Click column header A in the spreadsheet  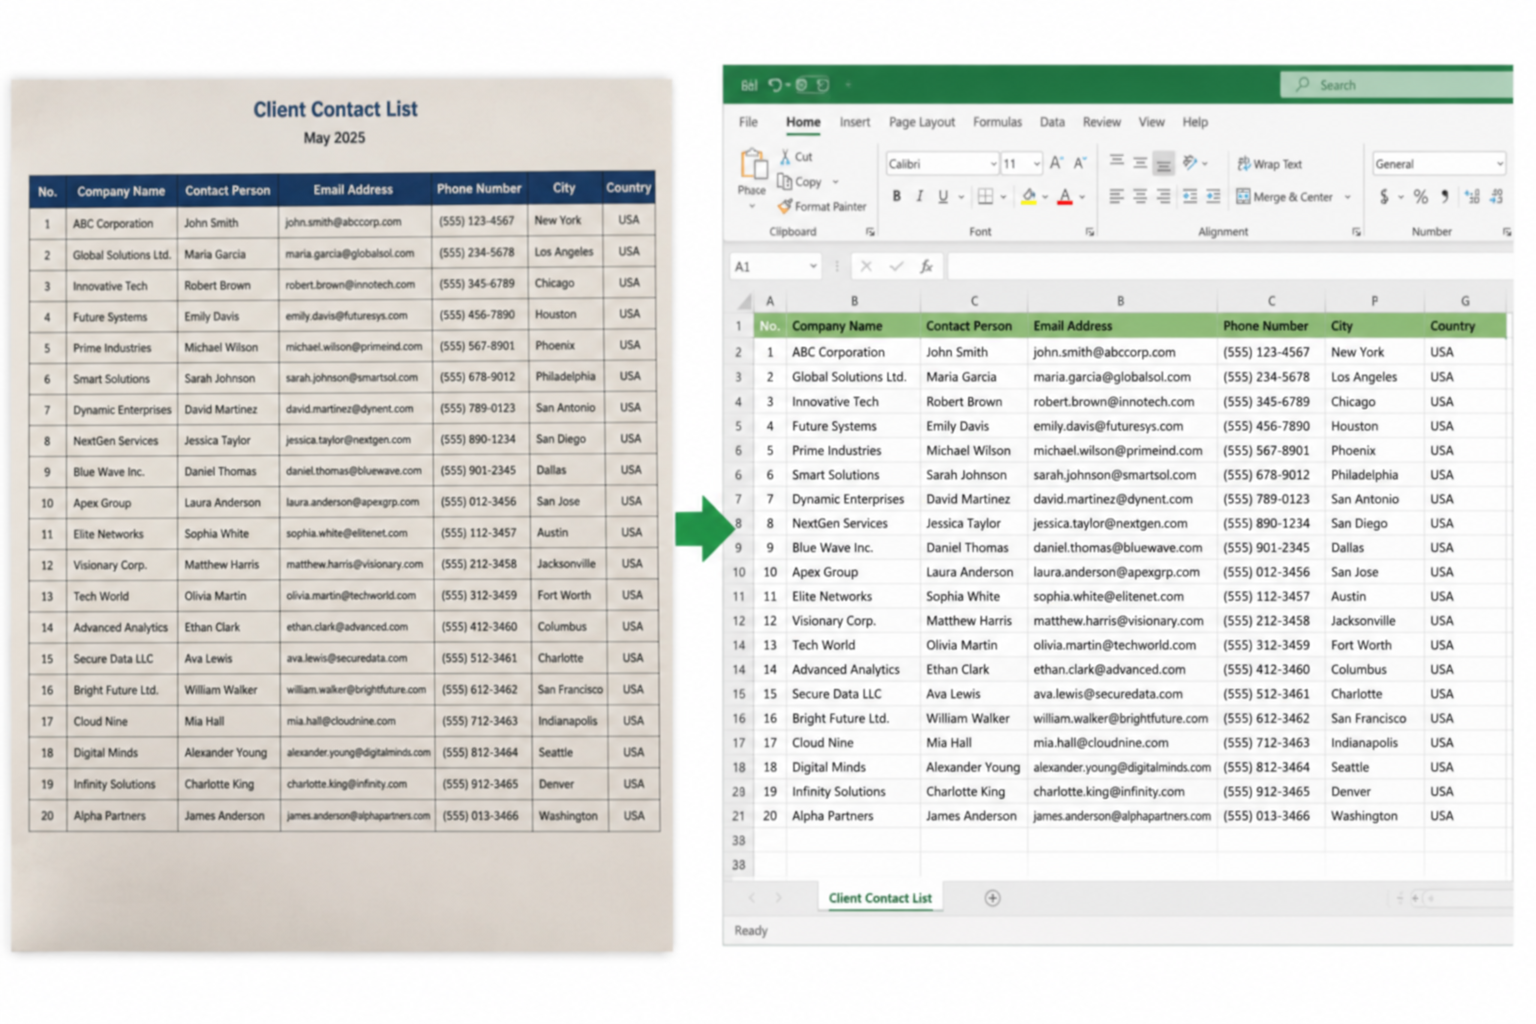pyautogui.click(x=770, y=301)
